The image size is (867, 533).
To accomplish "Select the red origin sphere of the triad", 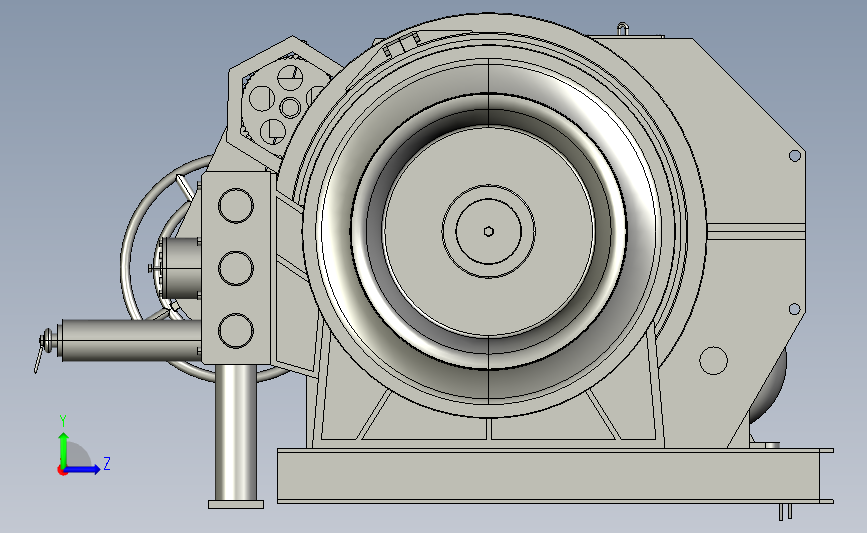I will pyautogui.click(x=62, y=470).
